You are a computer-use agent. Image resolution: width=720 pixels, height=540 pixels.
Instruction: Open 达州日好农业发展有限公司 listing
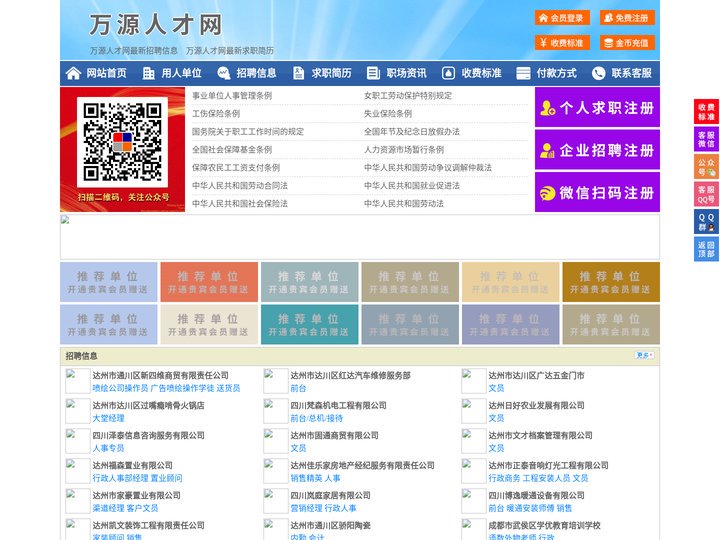click(536, 405)
